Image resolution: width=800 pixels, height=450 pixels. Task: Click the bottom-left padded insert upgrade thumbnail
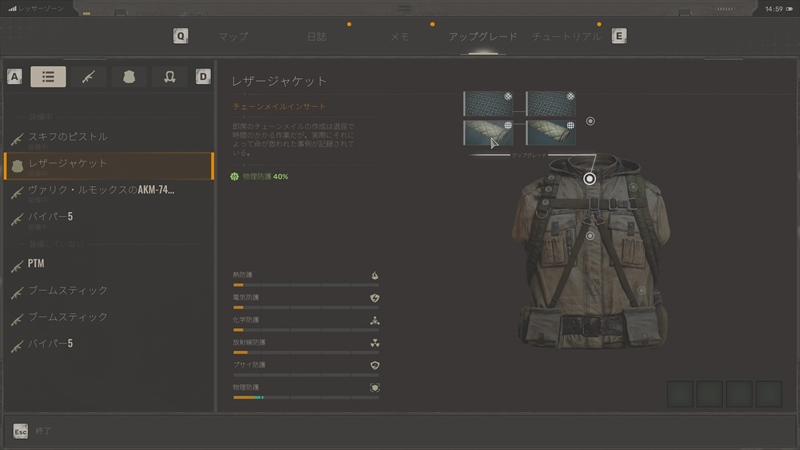(488, 133)
